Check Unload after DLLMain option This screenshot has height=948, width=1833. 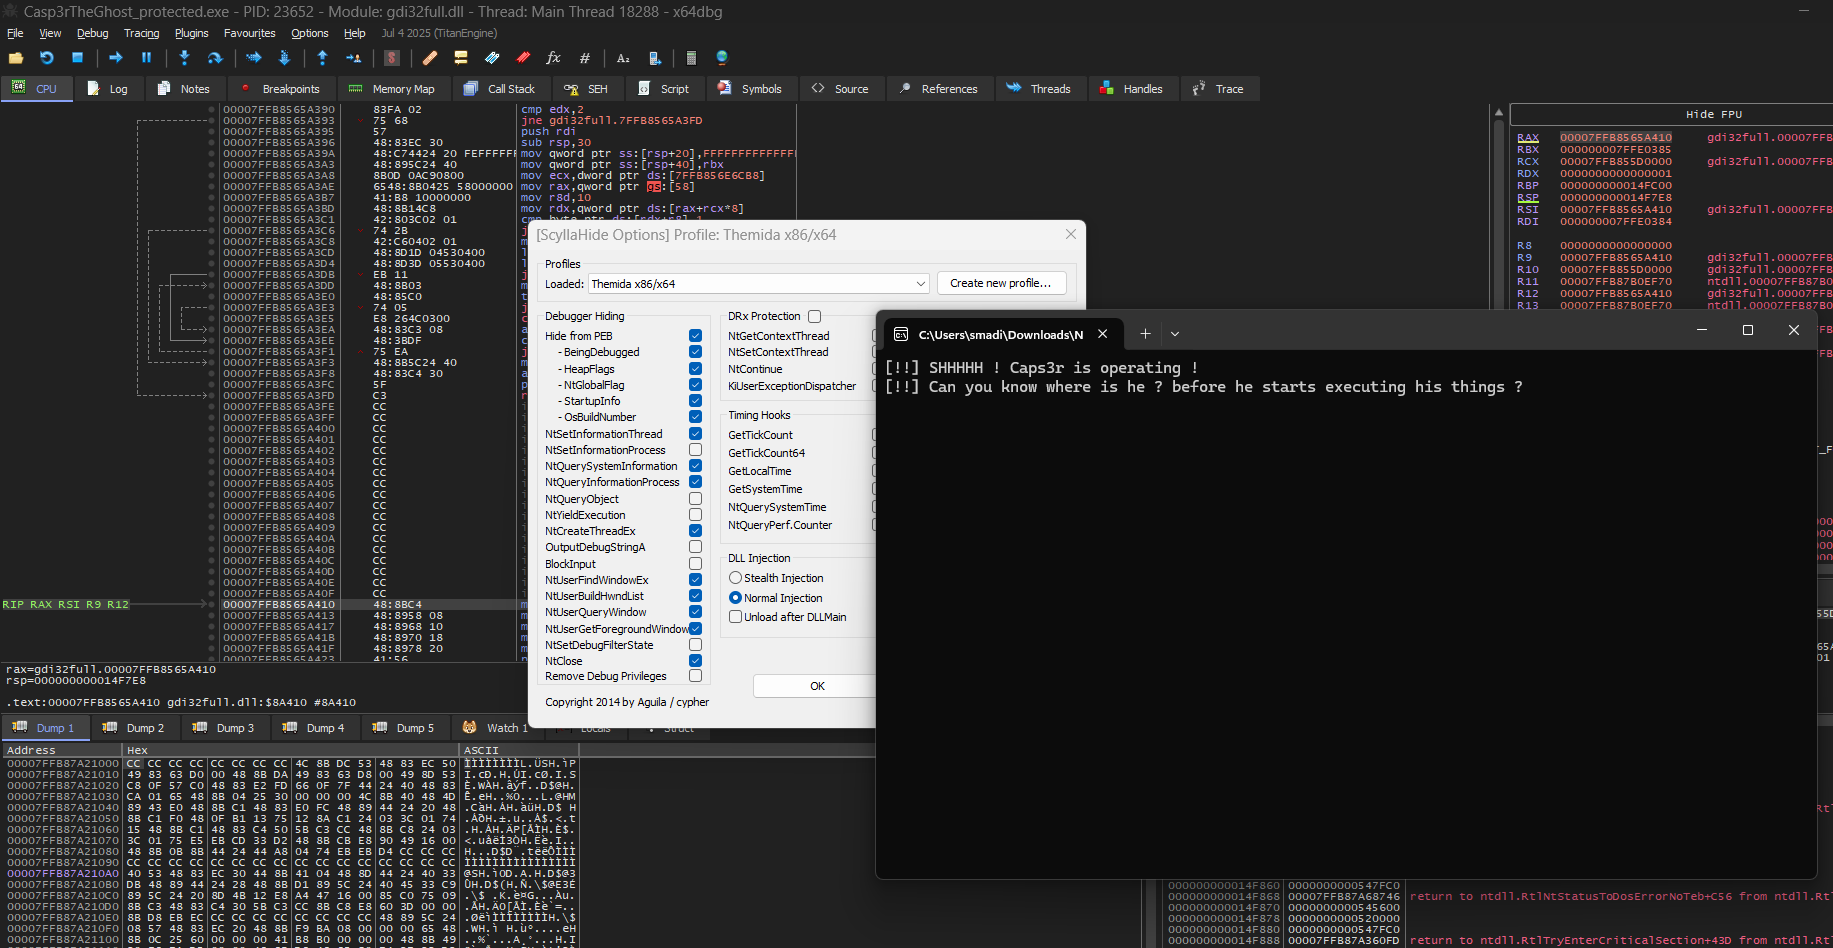(735, 617)
